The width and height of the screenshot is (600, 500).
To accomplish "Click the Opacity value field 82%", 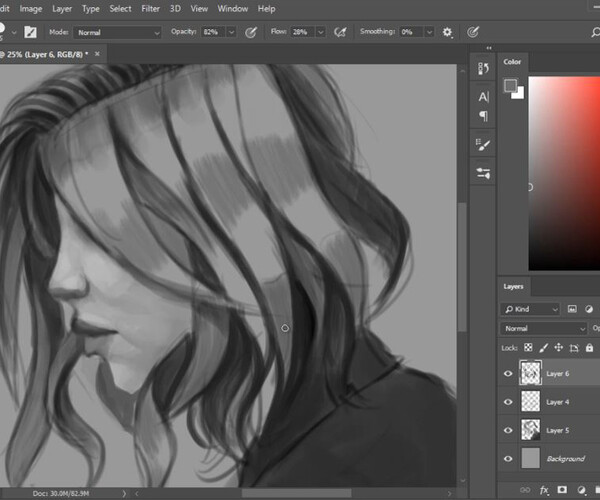I will tap(213, 33).
